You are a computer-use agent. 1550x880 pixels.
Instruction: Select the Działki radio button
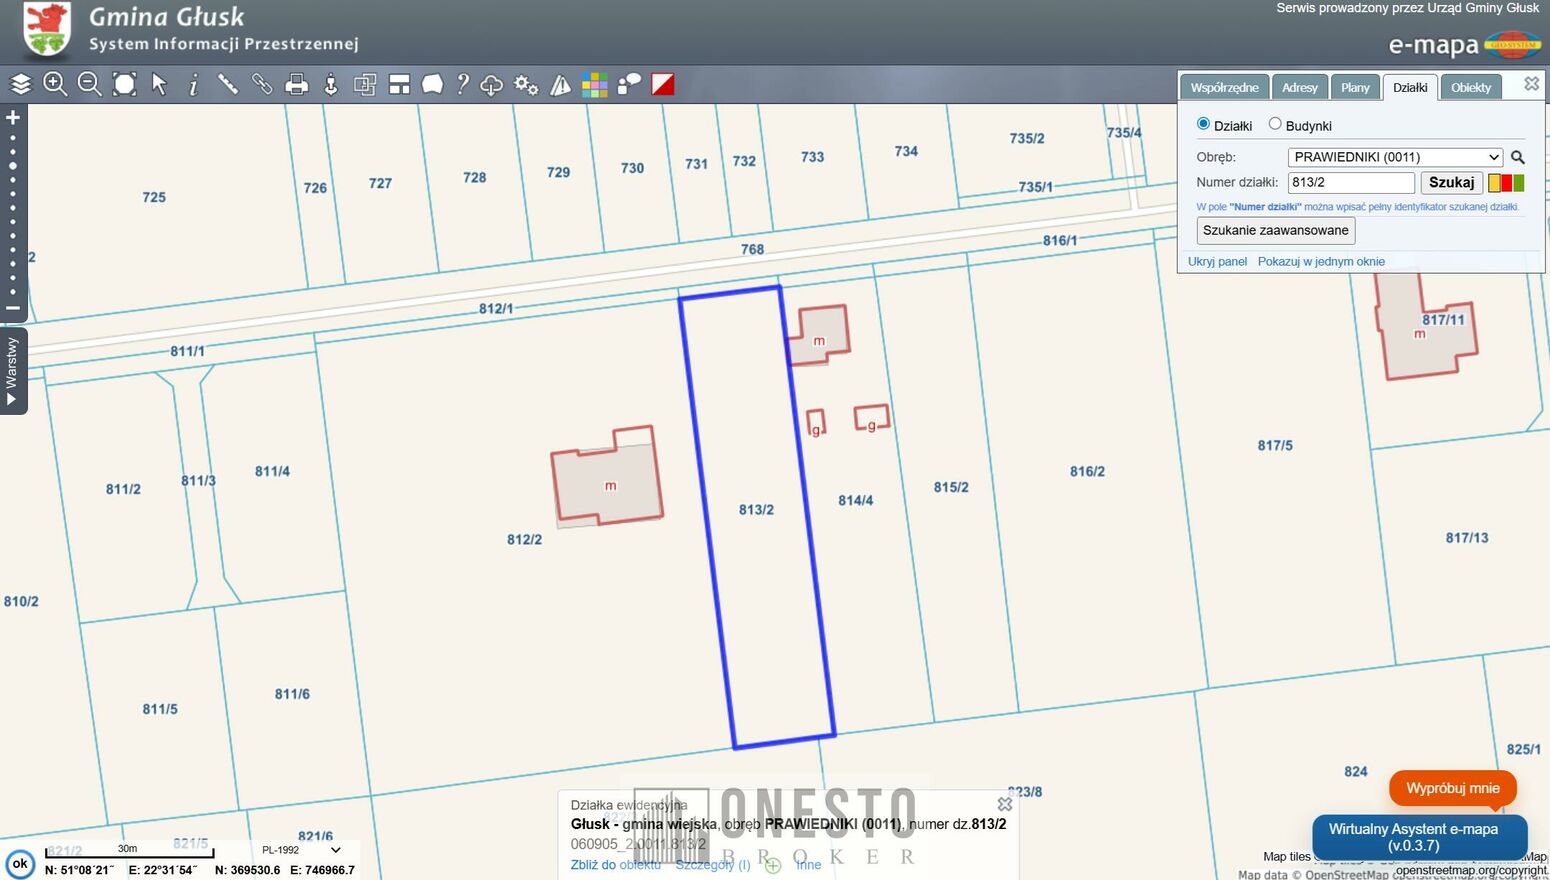pos(1203,124)
